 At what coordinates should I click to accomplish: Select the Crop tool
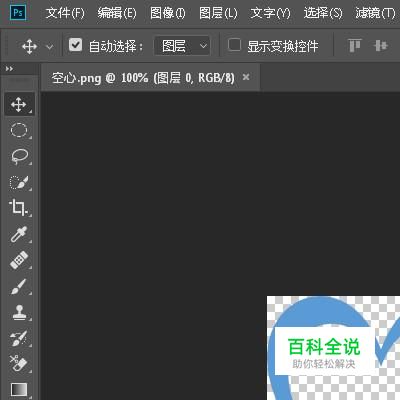[19, 208]
